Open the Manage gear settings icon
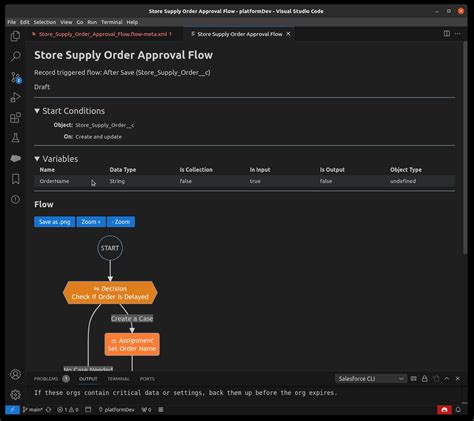 tap(15, 395)
